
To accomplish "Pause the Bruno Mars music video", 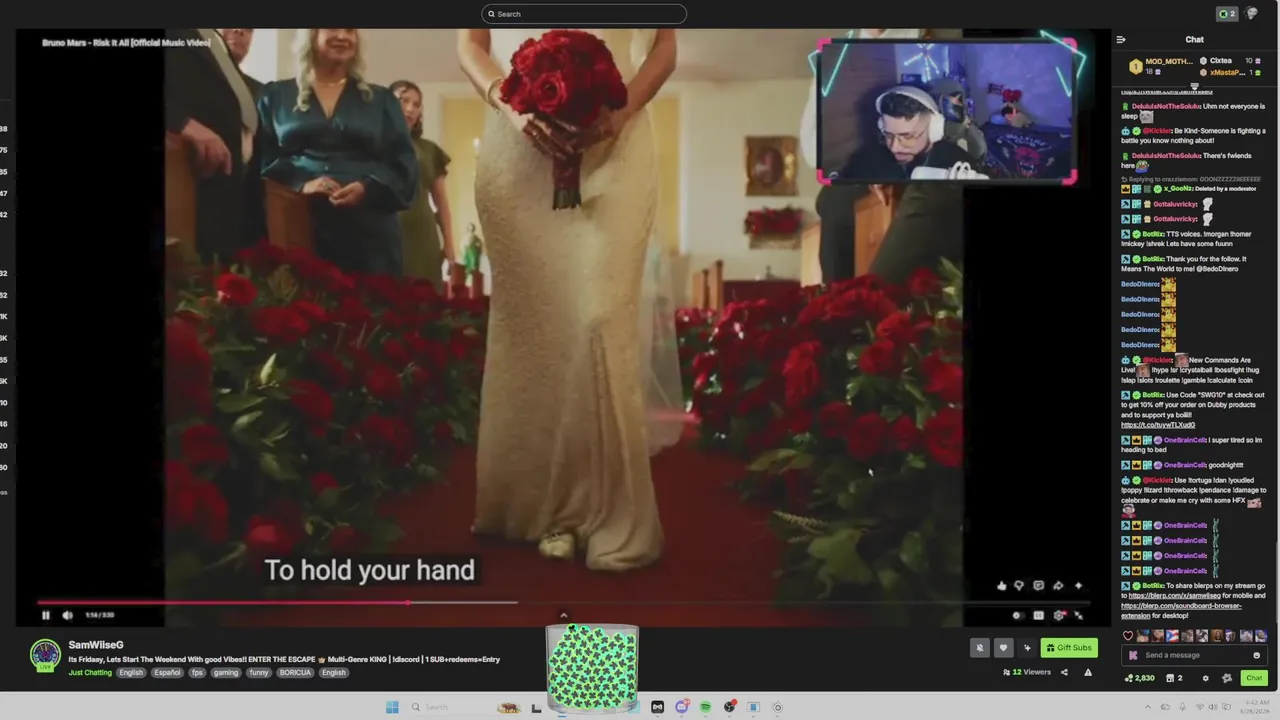I will (x=45, y=615).
